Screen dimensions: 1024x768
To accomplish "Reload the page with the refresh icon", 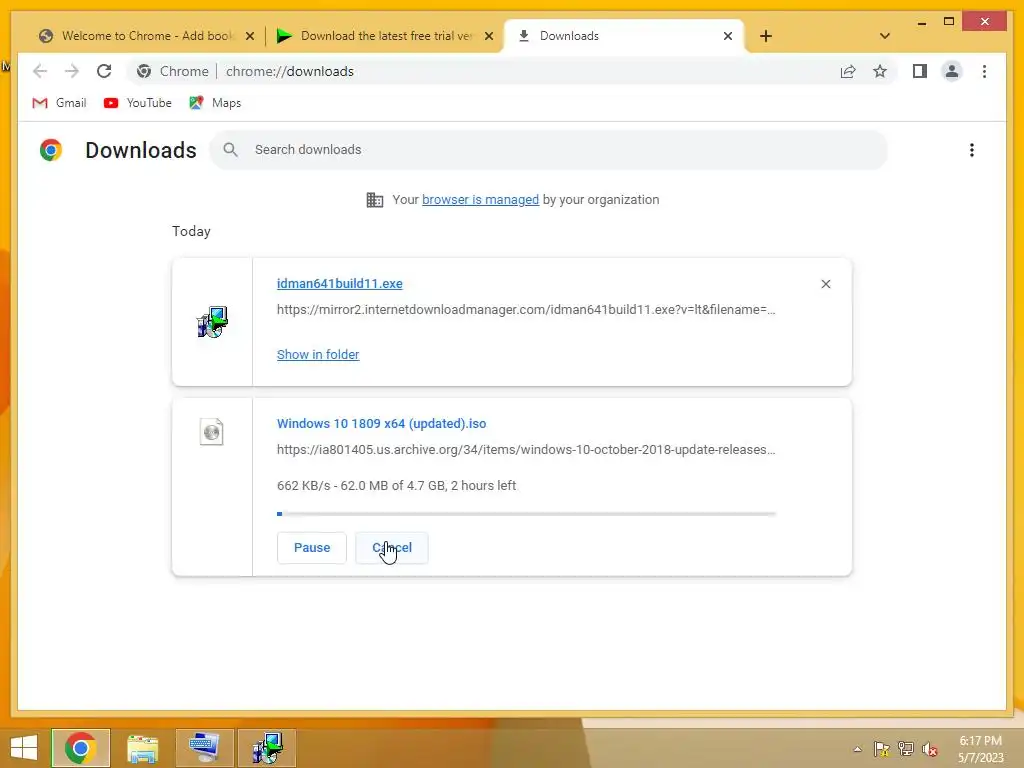I will click(104, 71).
